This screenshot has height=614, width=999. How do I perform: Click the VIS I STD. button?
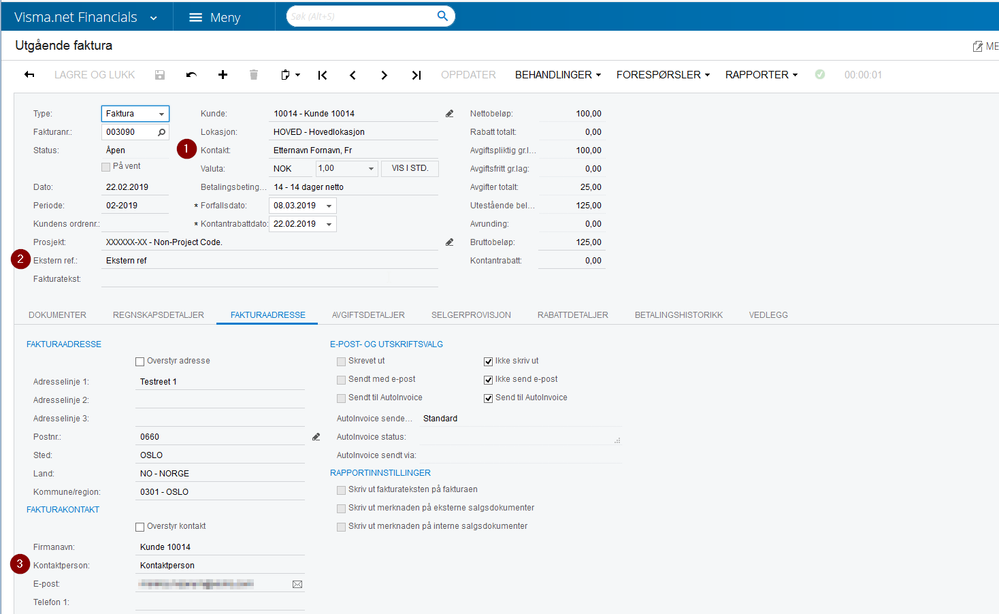(409, 169)
